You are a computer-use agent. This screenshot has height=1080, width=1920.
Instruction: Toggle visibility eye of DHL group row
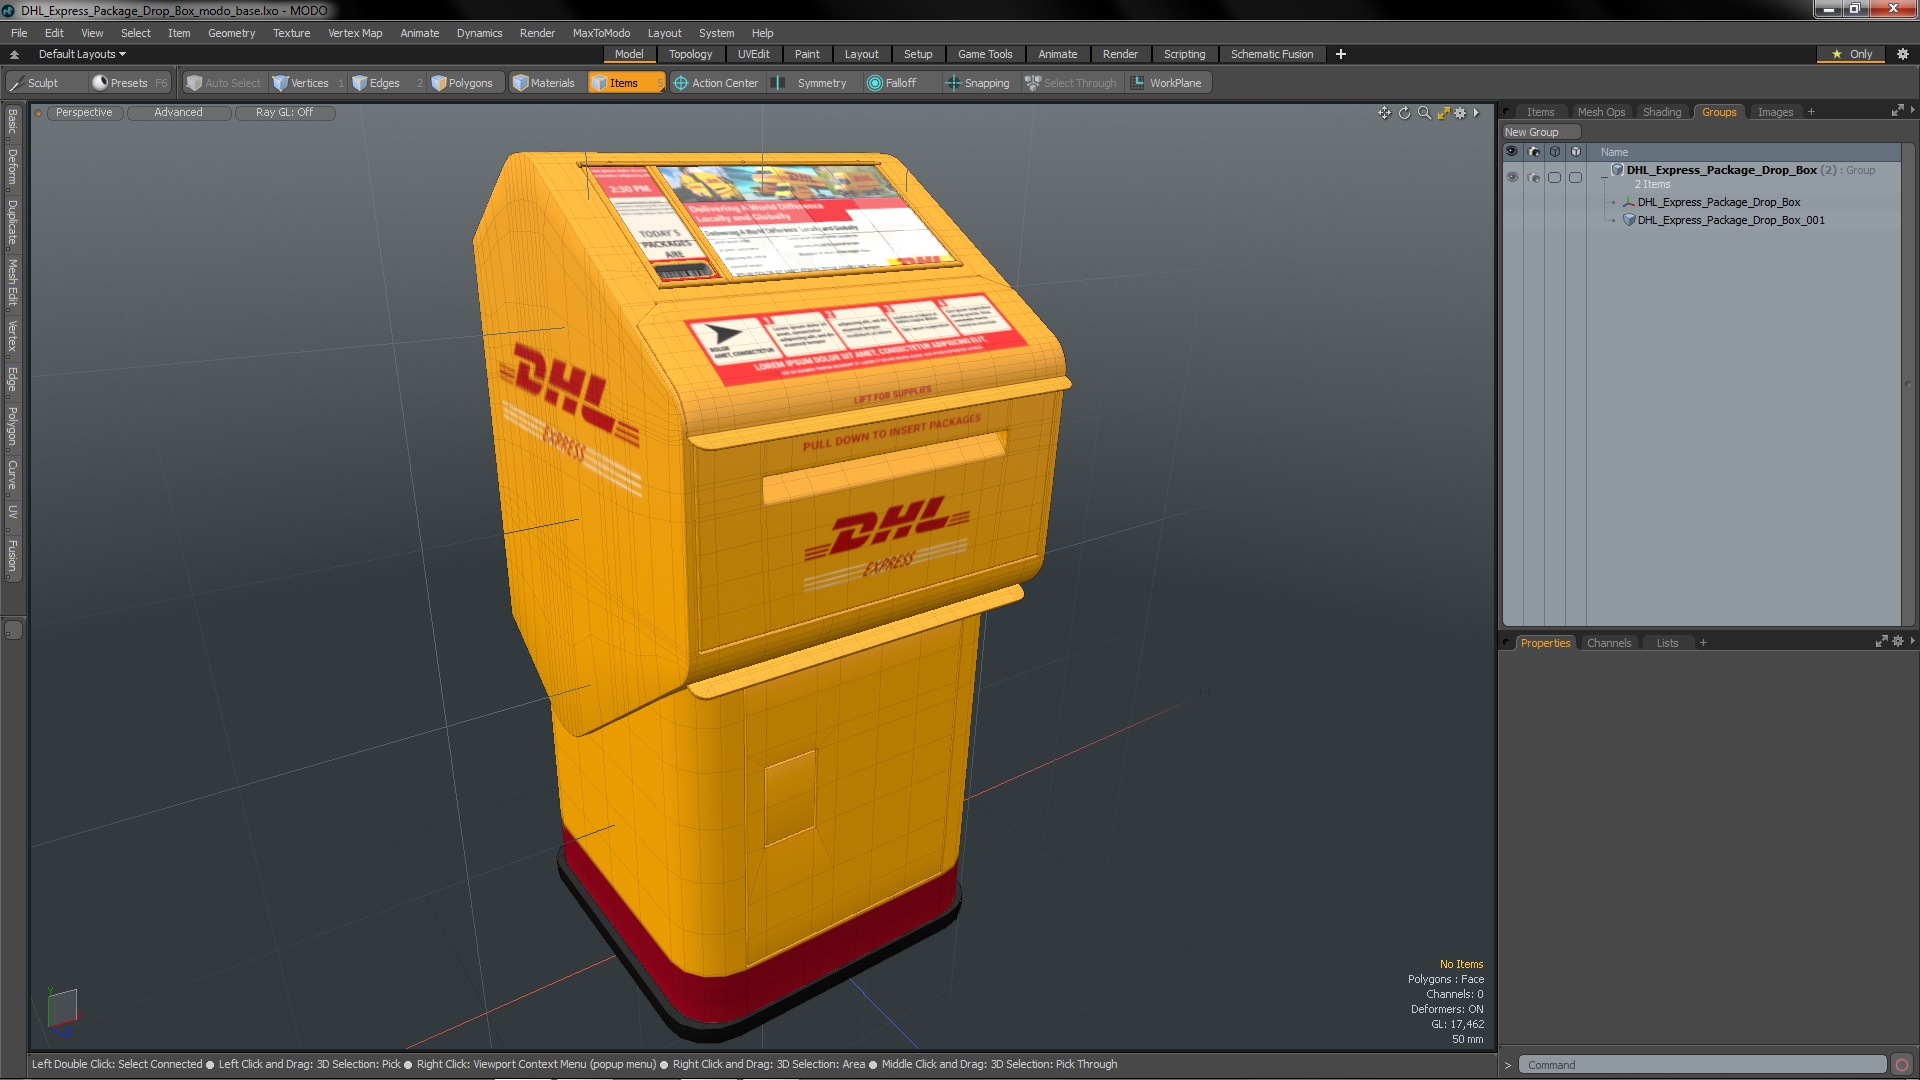click(1512, 177)
